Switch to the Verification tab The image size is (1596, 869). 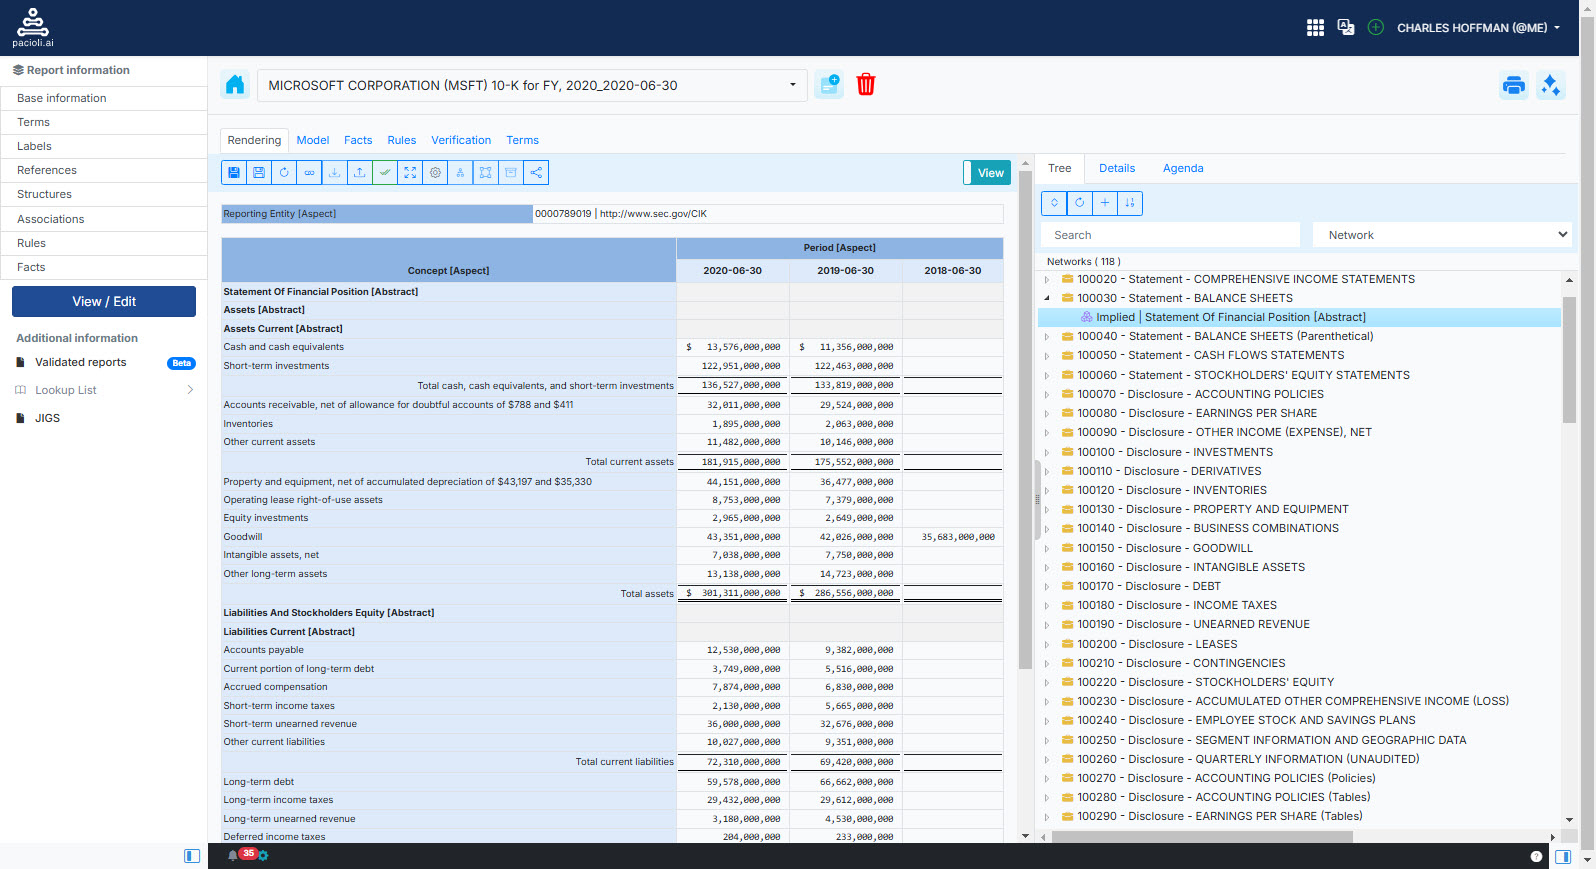(x=461, y=140)
